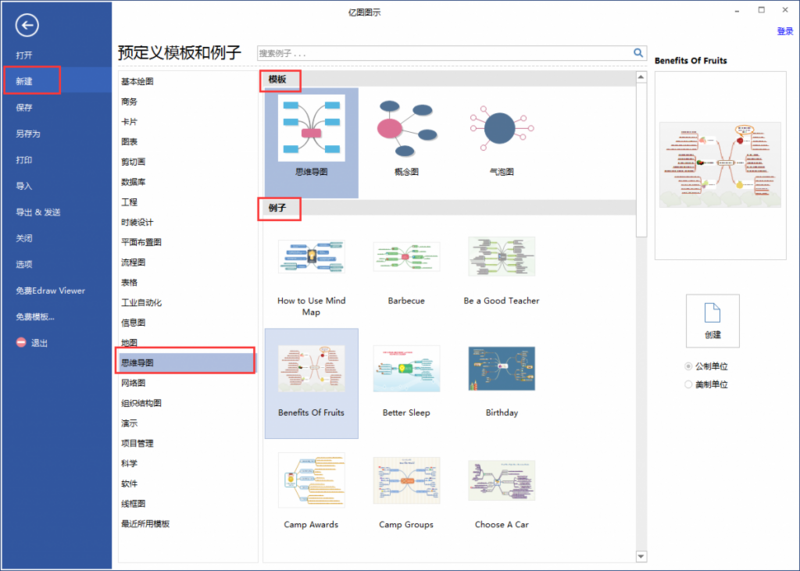Select the Camp Awards example
The height and width of the screenshot is (571, 800).
tap(311, 480)
